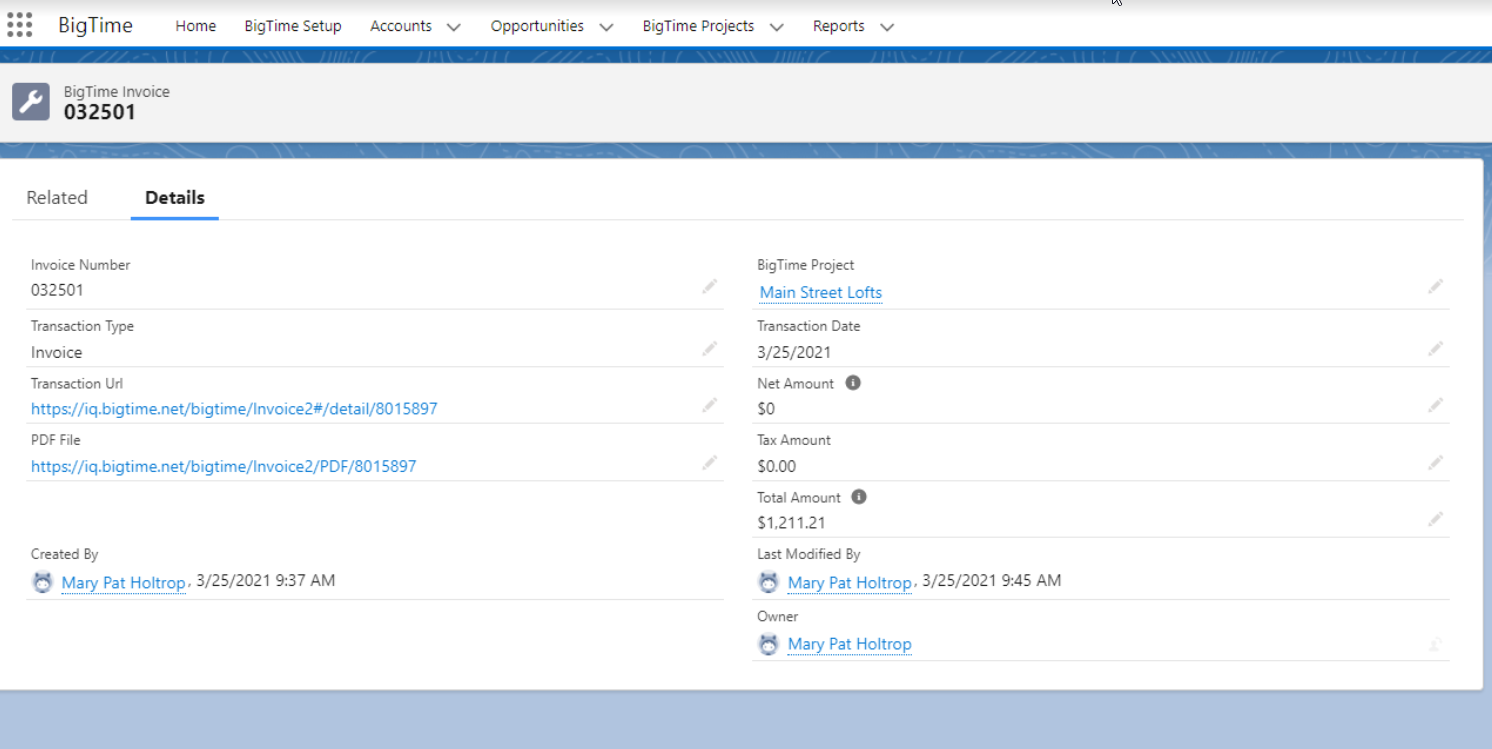Click the Net Amount value $0
The image size is (1492, 749).
[766, 408]
